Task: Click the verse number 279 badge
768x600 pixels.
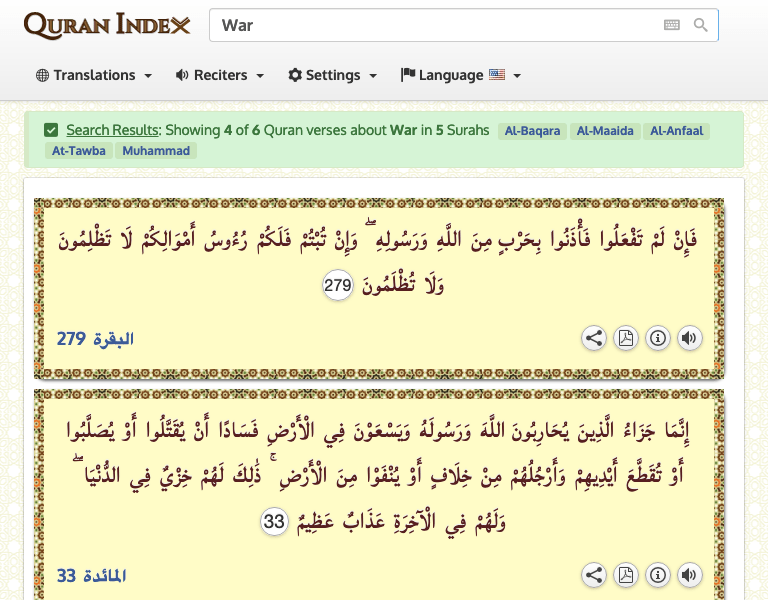Action: 338,285
